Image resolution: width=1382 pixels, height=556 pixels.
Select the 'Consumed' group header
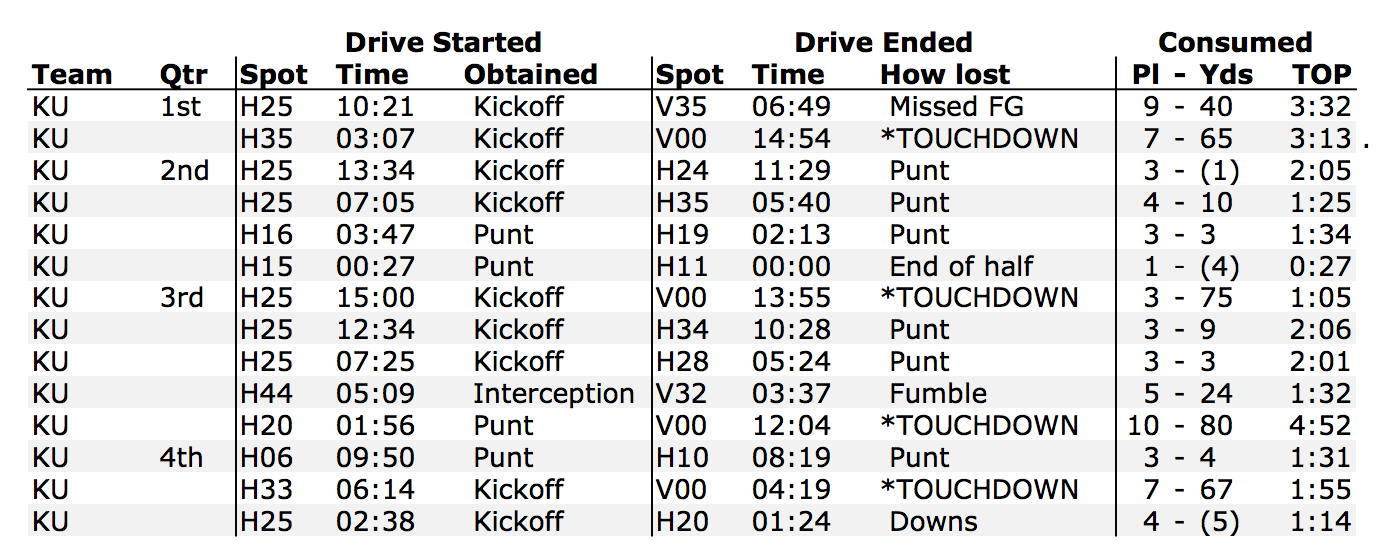pos(1235,42)
